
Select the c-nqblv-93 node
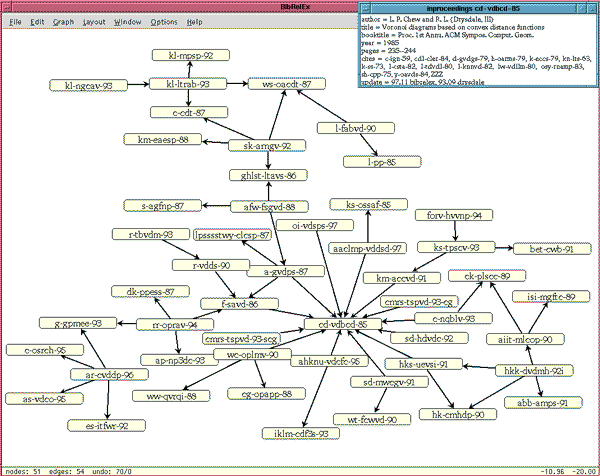pyautogui.click(x=453, y=318)
